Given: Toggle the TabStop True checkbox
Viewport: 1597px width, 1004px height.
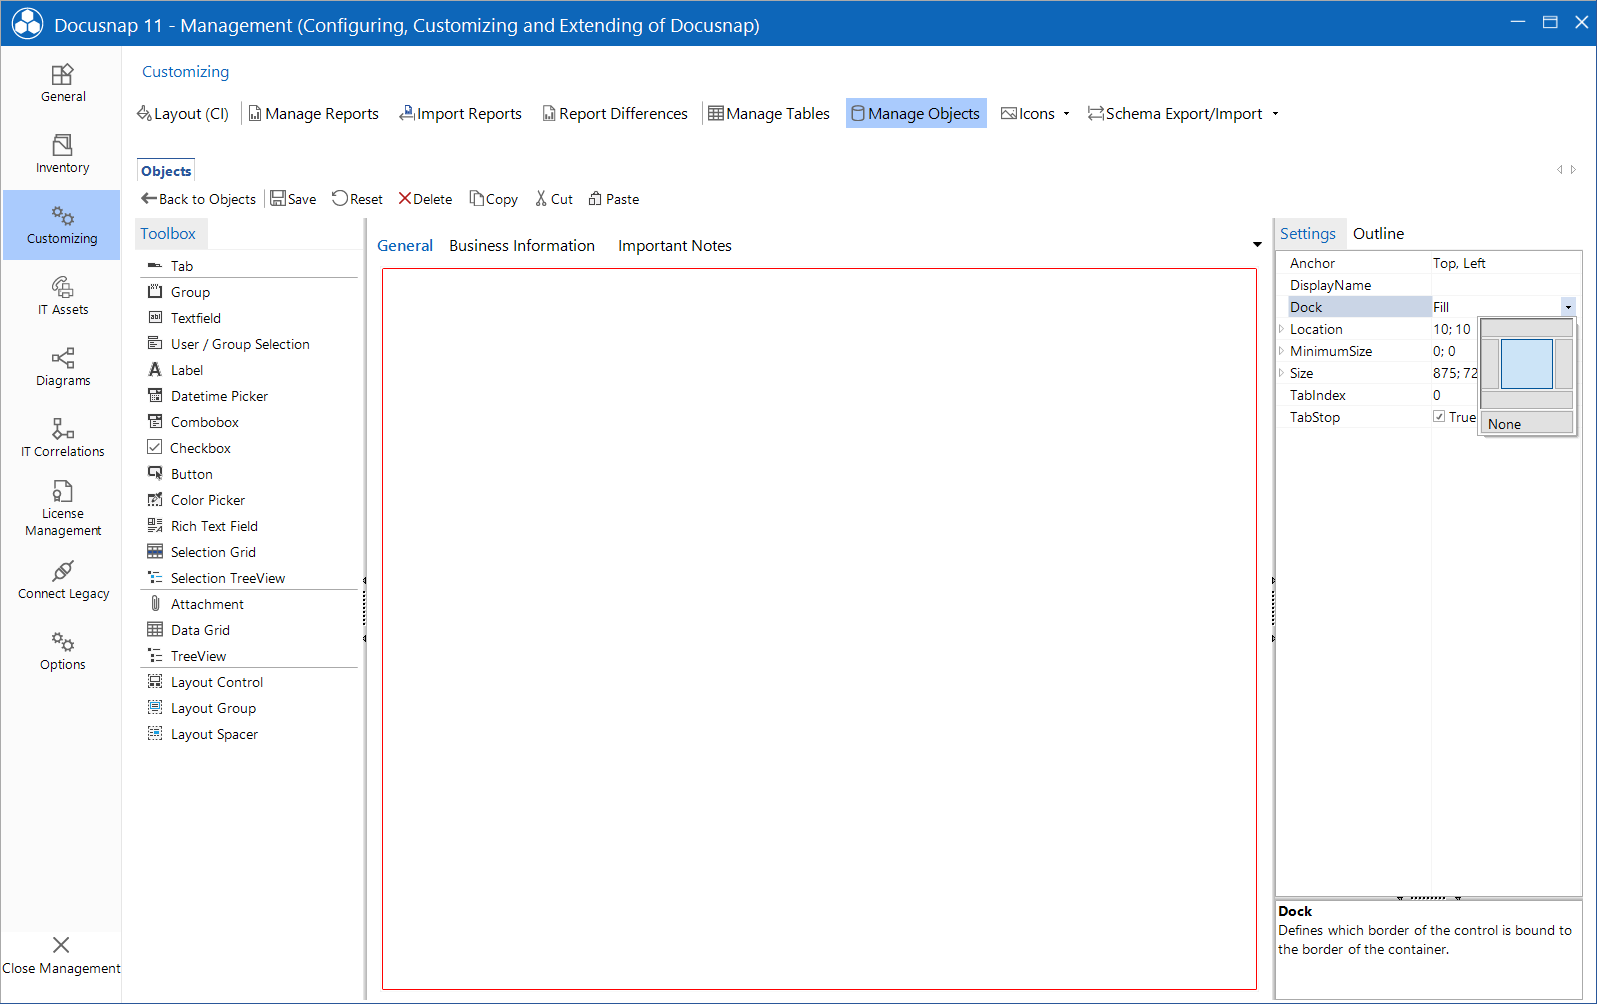Looking at the screenshot, I should 1439,417.
